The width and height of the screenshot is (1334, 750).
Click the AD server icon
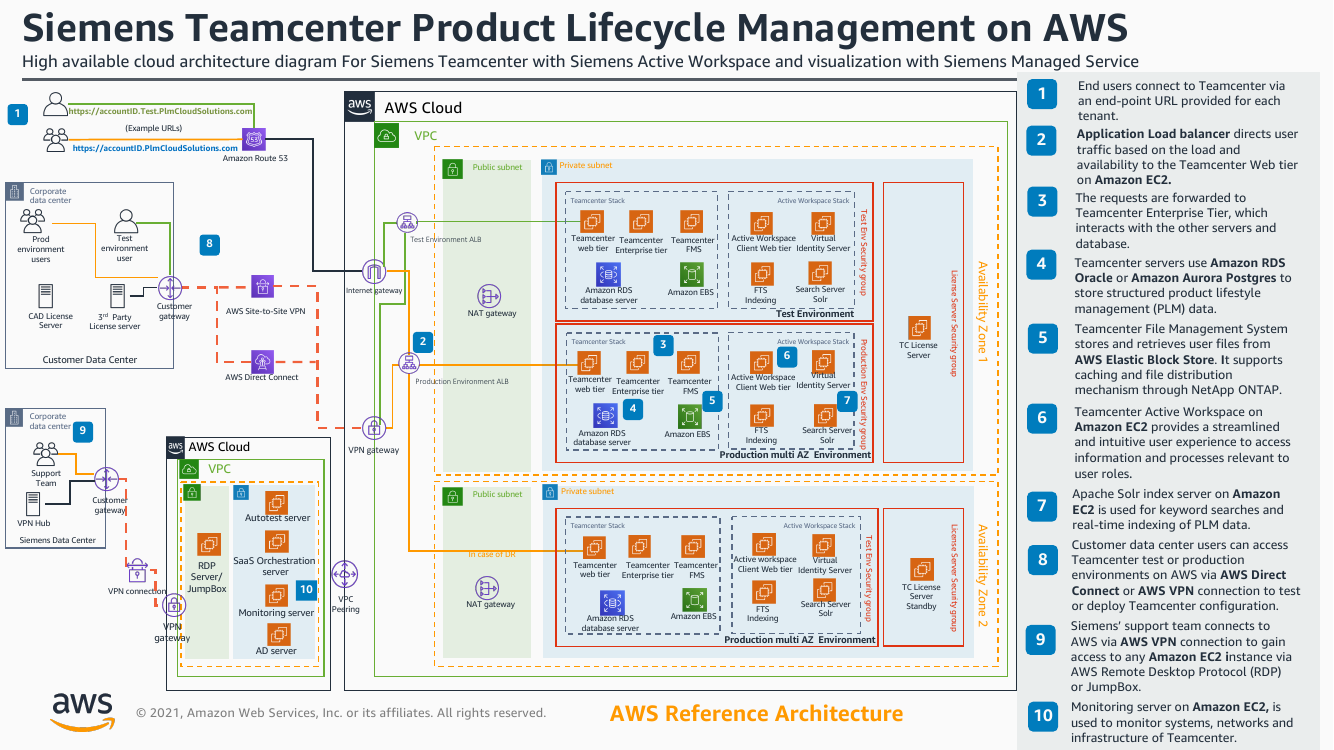(277, 634)
